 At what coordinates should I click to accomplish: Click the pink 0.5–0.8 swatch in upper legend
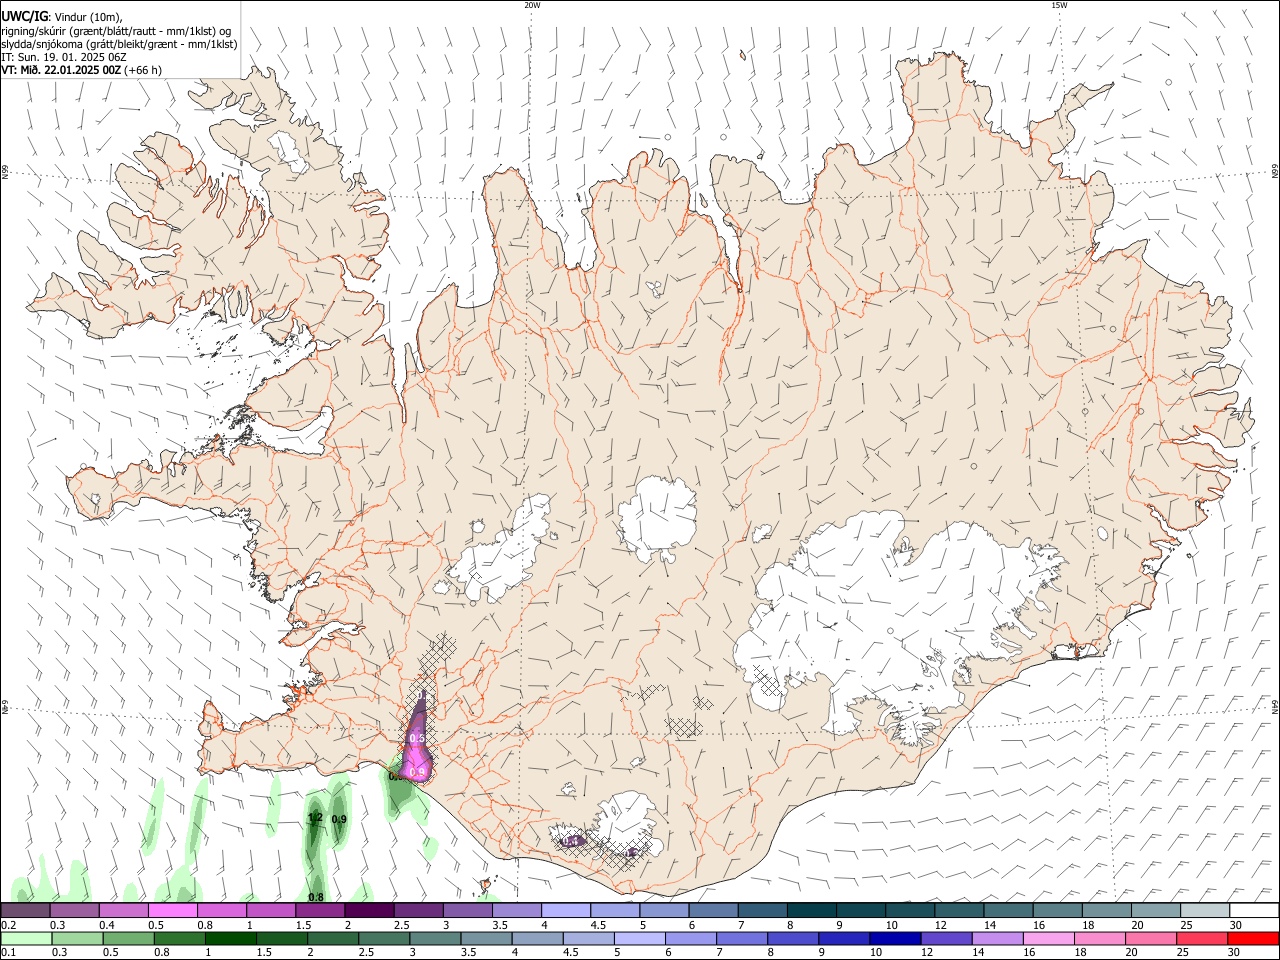click(x=172, y=911)
